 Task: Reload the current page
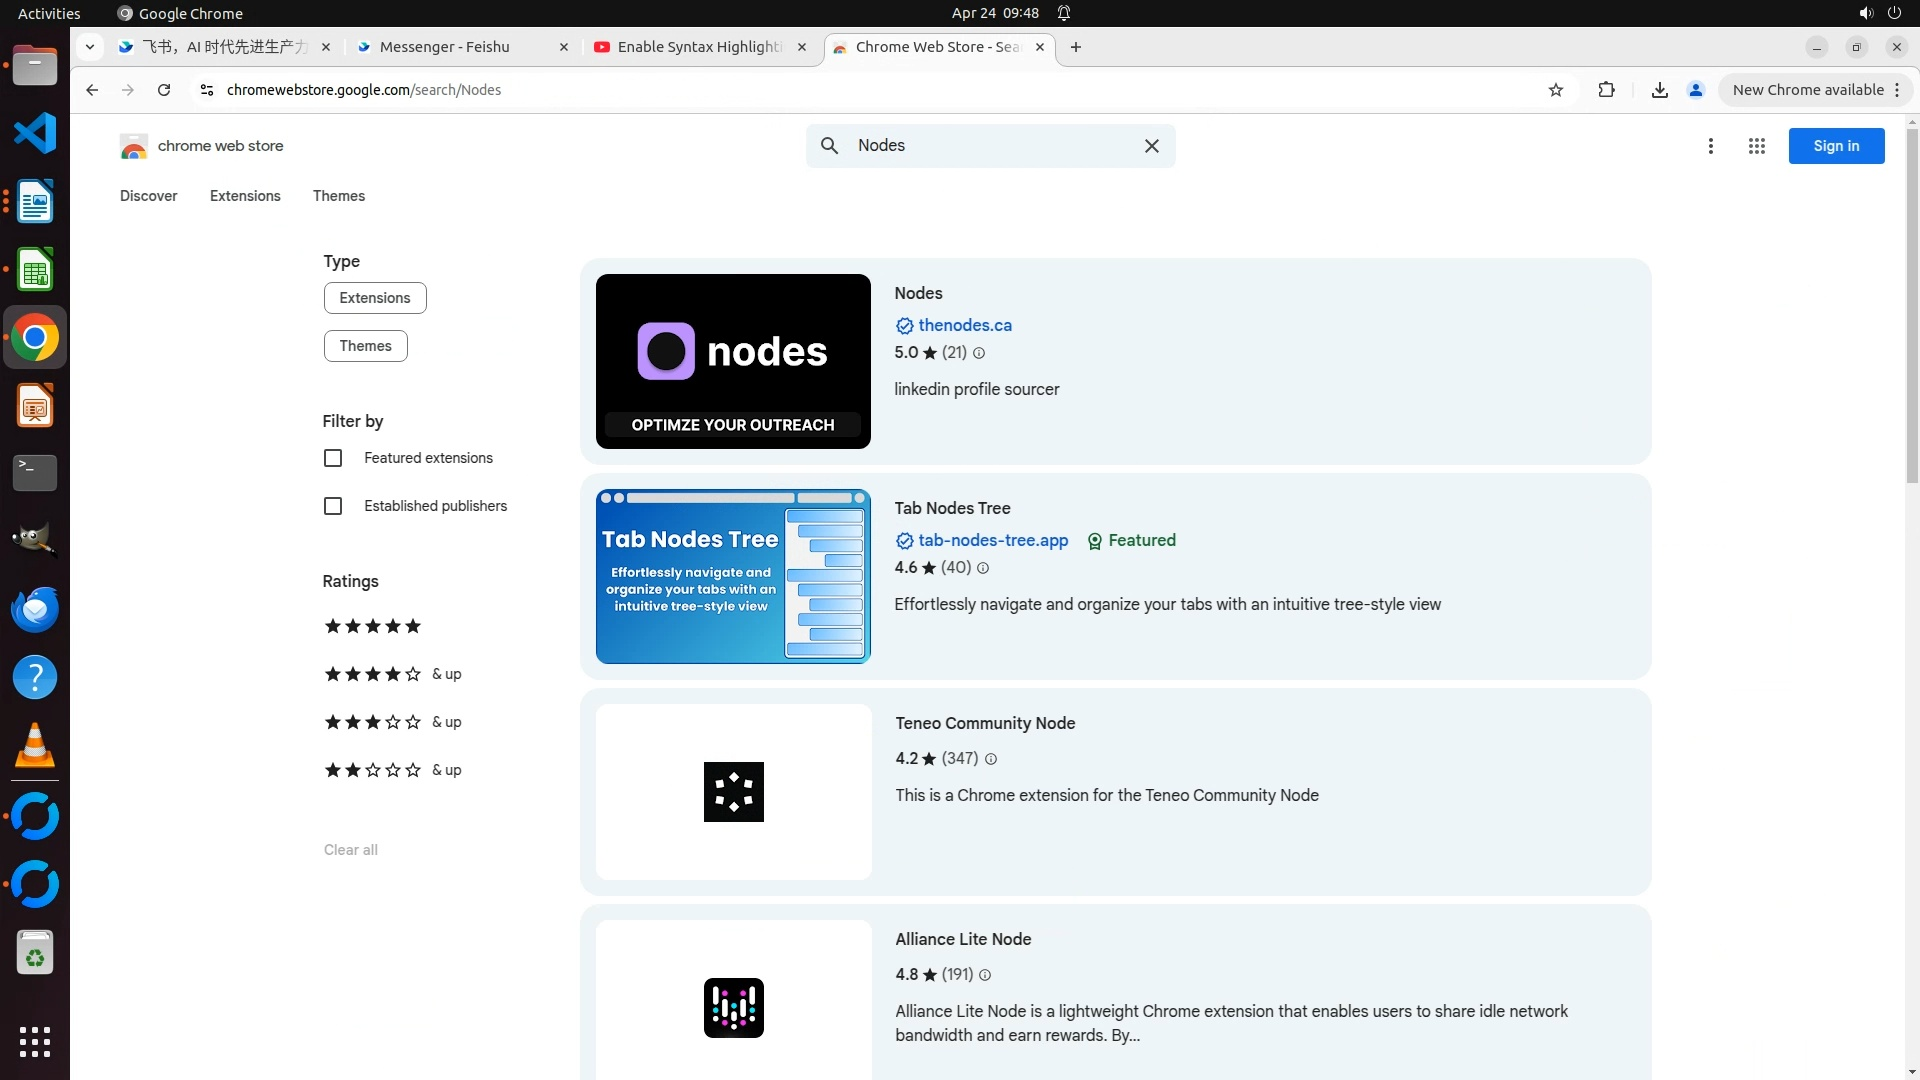tap(164, 90)
